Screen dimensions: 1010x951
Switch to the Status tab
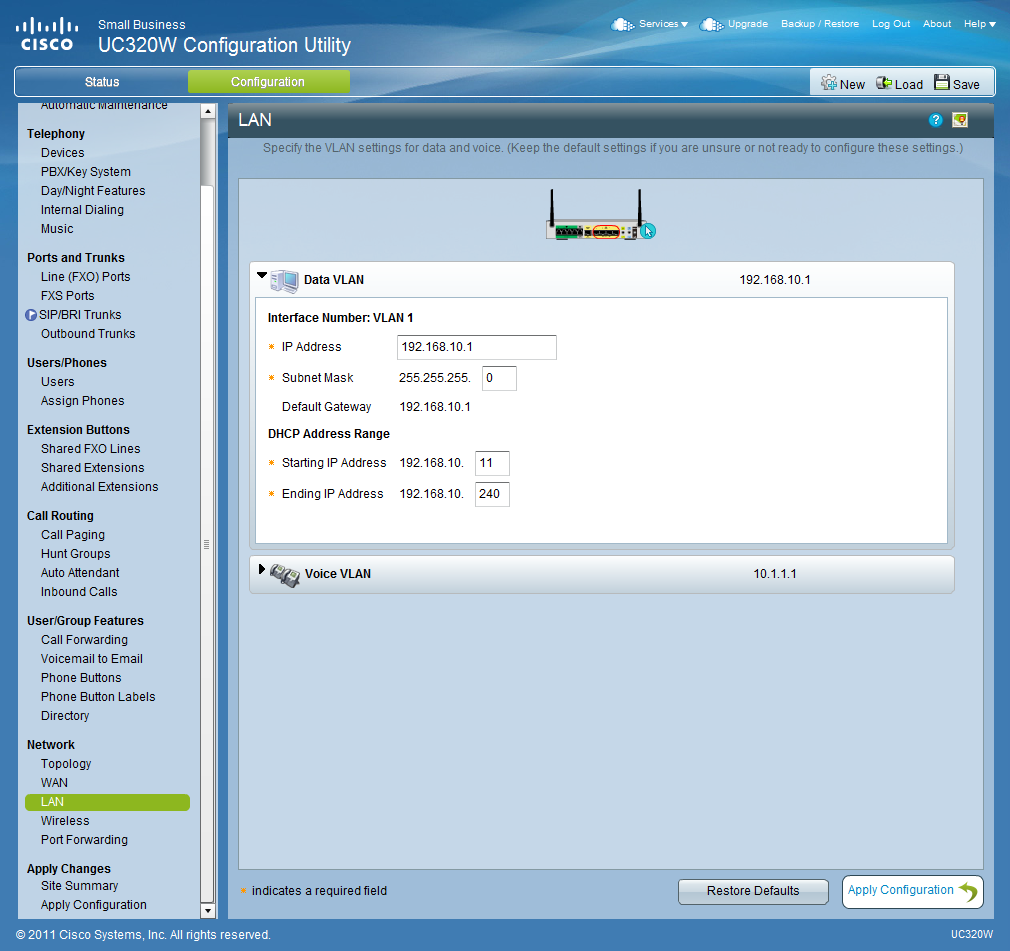(x=102, y=82)
